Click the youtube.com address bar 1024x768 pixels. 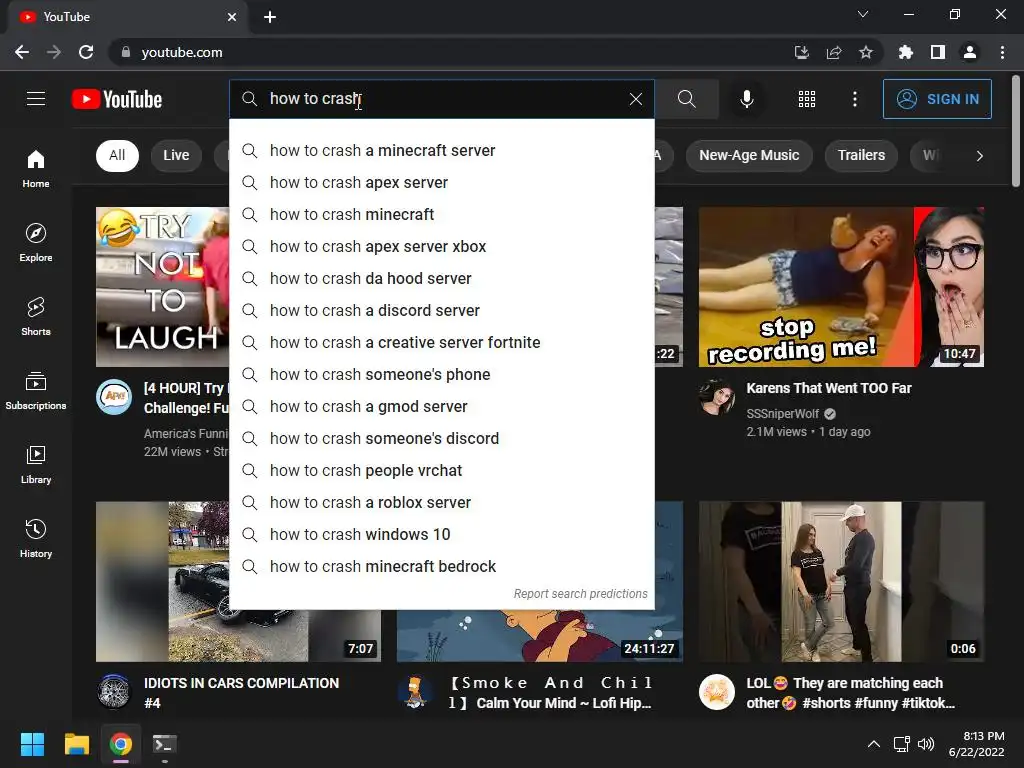click(x=451, y=52)
